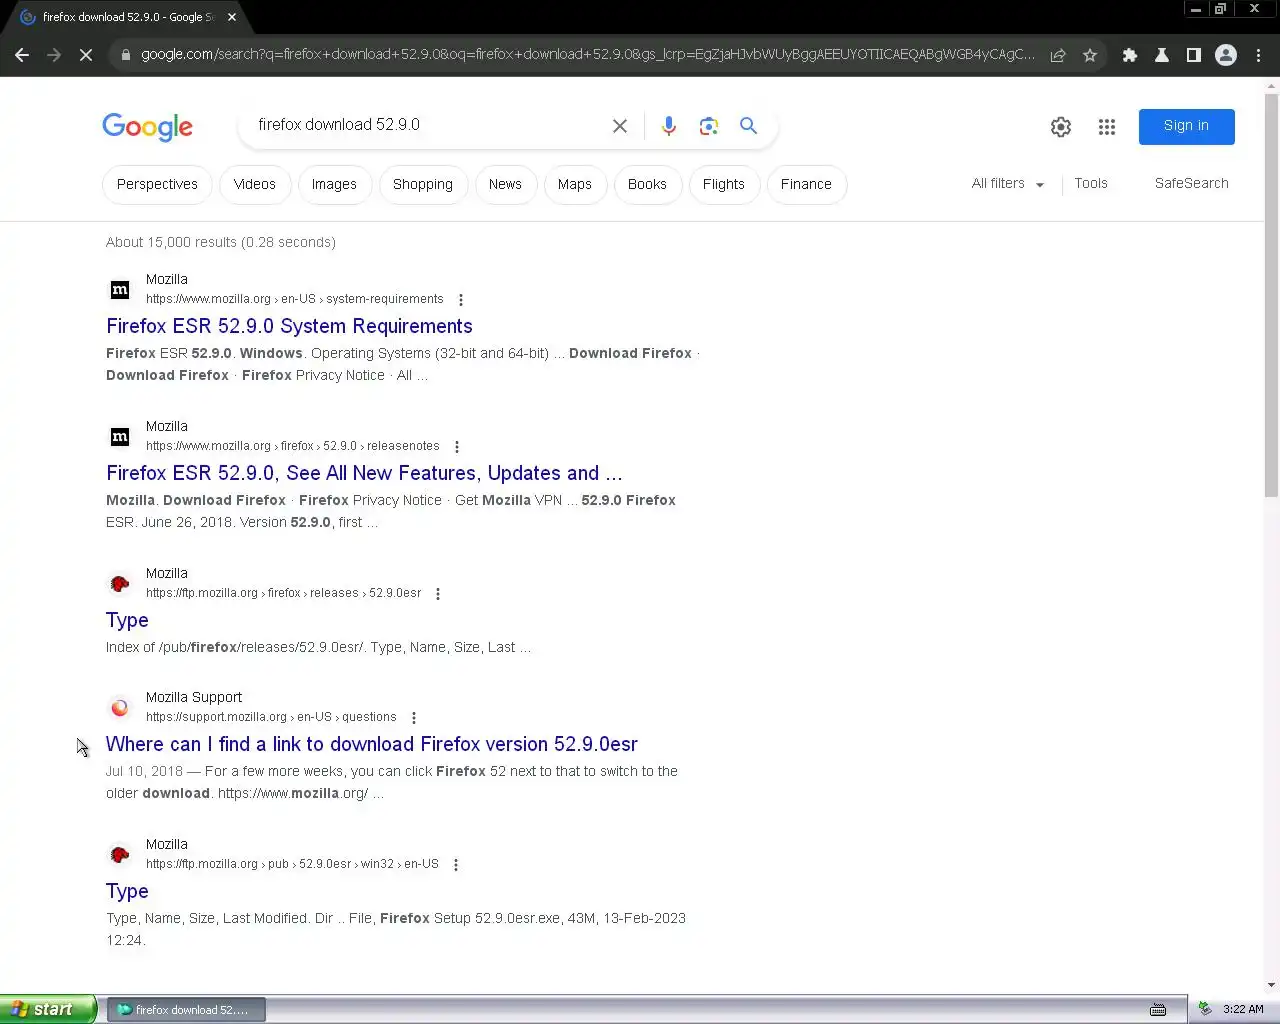Open Chrome's three-dot menu

pos(1259,55)
